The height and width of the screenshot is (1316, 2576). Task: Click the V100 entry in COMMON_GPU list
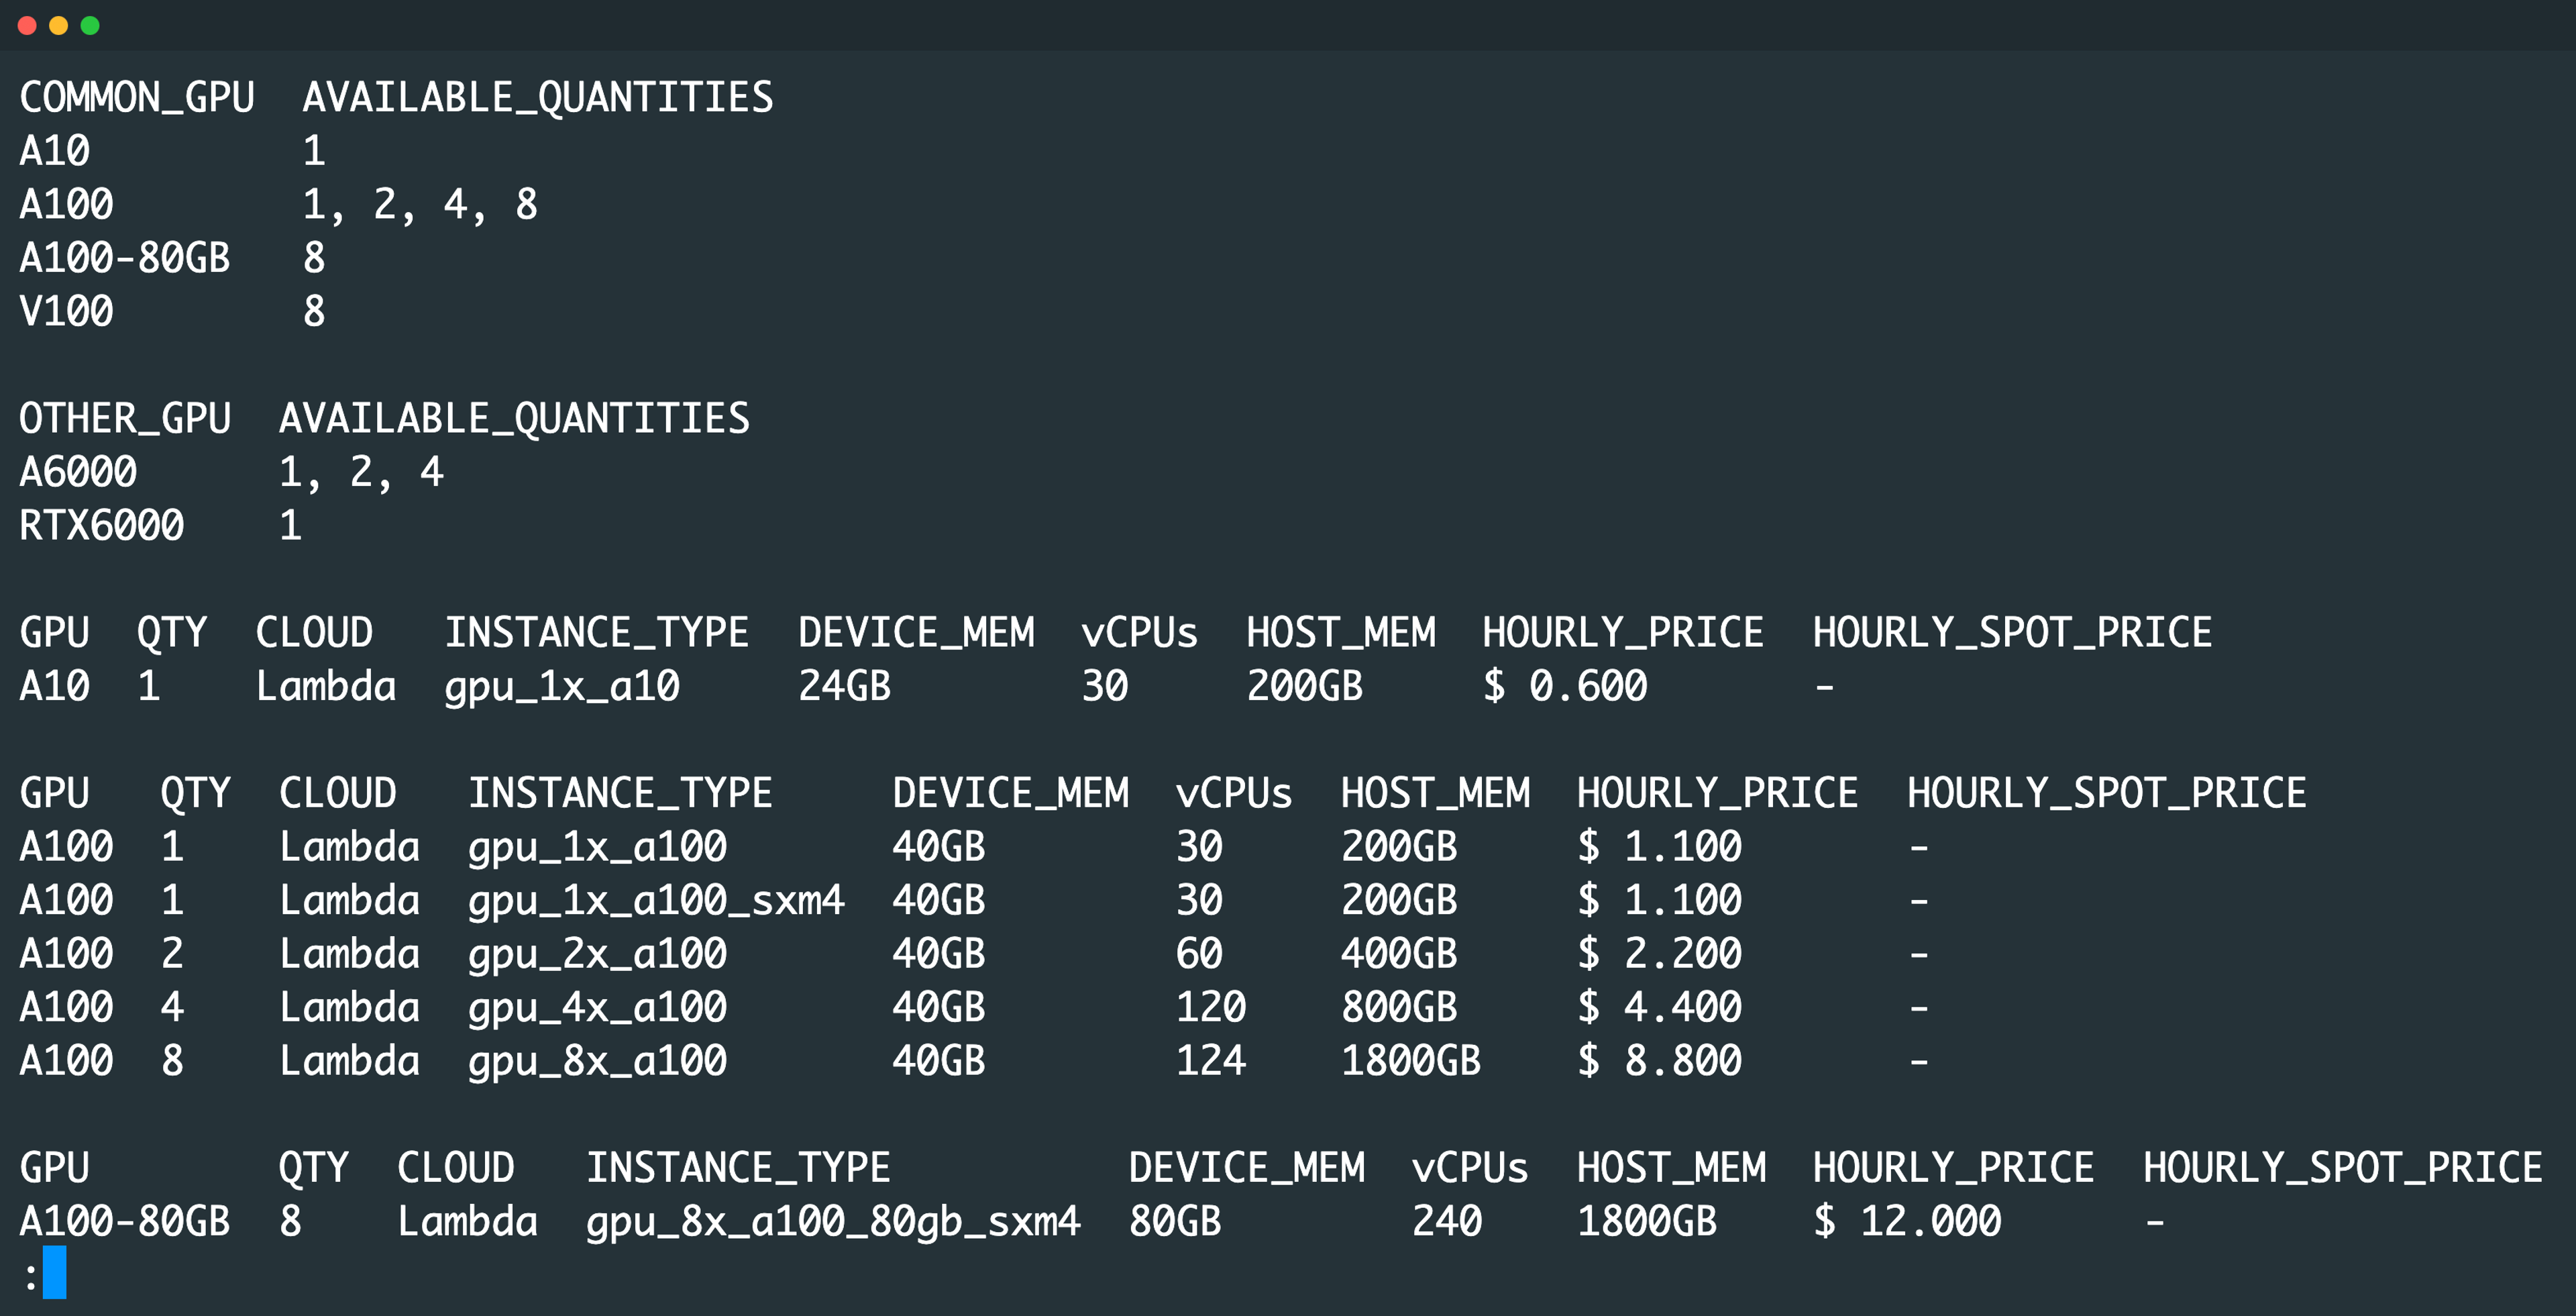pyautogui.click(x=66, y=312)
